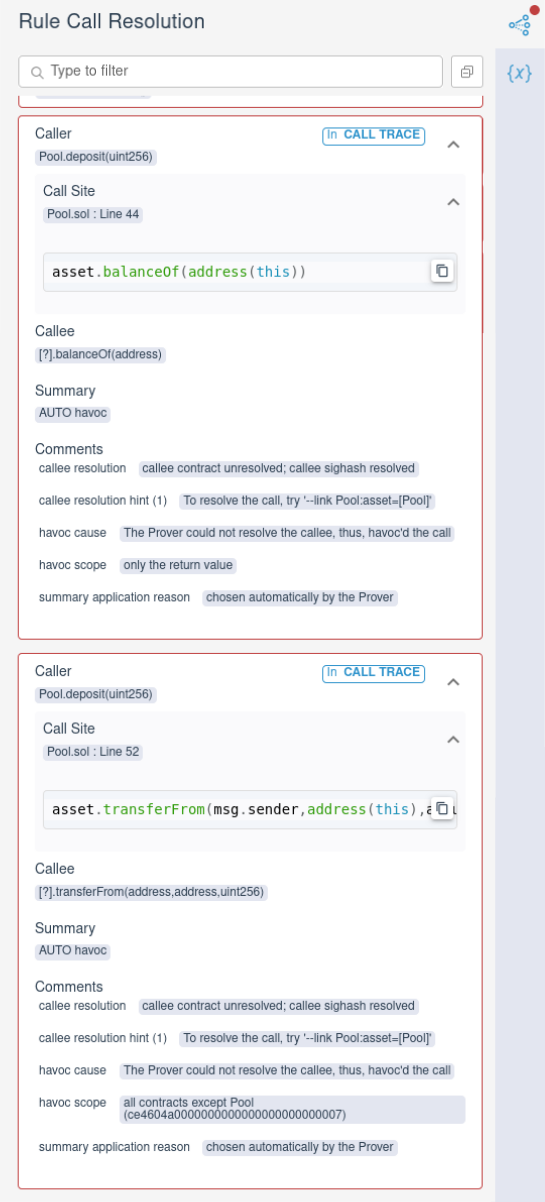Image resolution: width=545 pixels, height=1202 pixels.
Task: Open the variables {x} side panel
Action: point(519,73)
